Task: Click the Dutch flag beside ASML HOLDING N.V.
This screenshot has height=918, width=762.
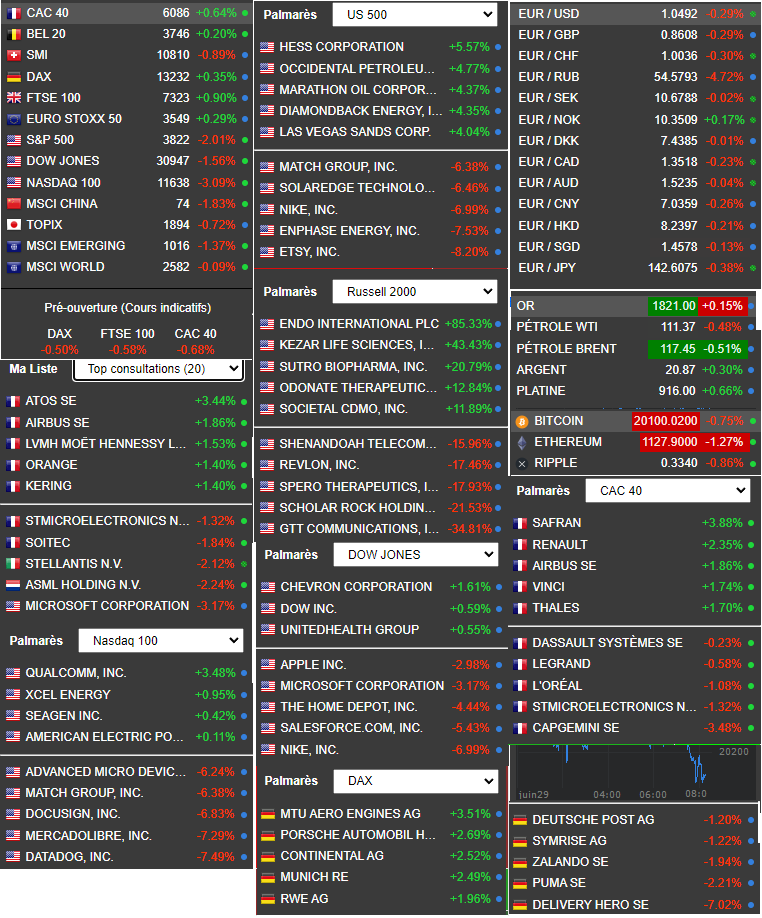Action: pos(13,585)
